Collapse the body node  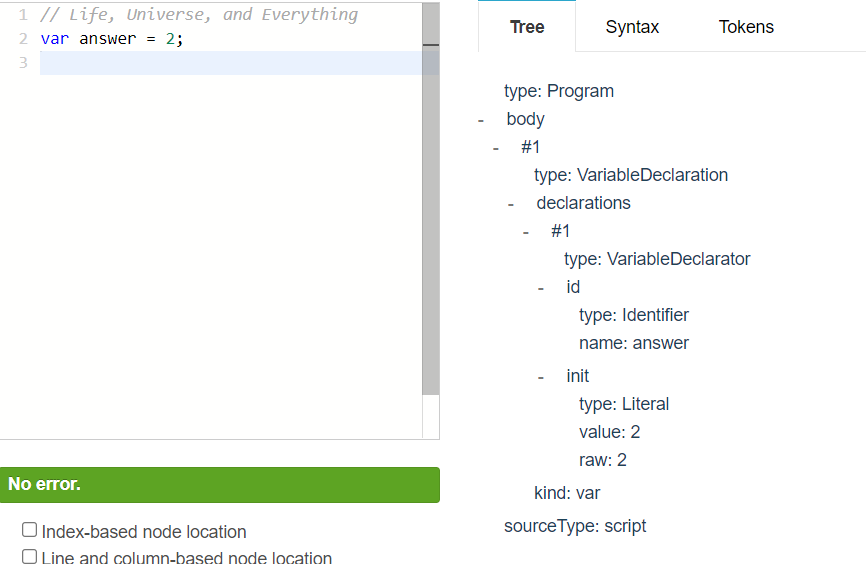tap(481, 119)
